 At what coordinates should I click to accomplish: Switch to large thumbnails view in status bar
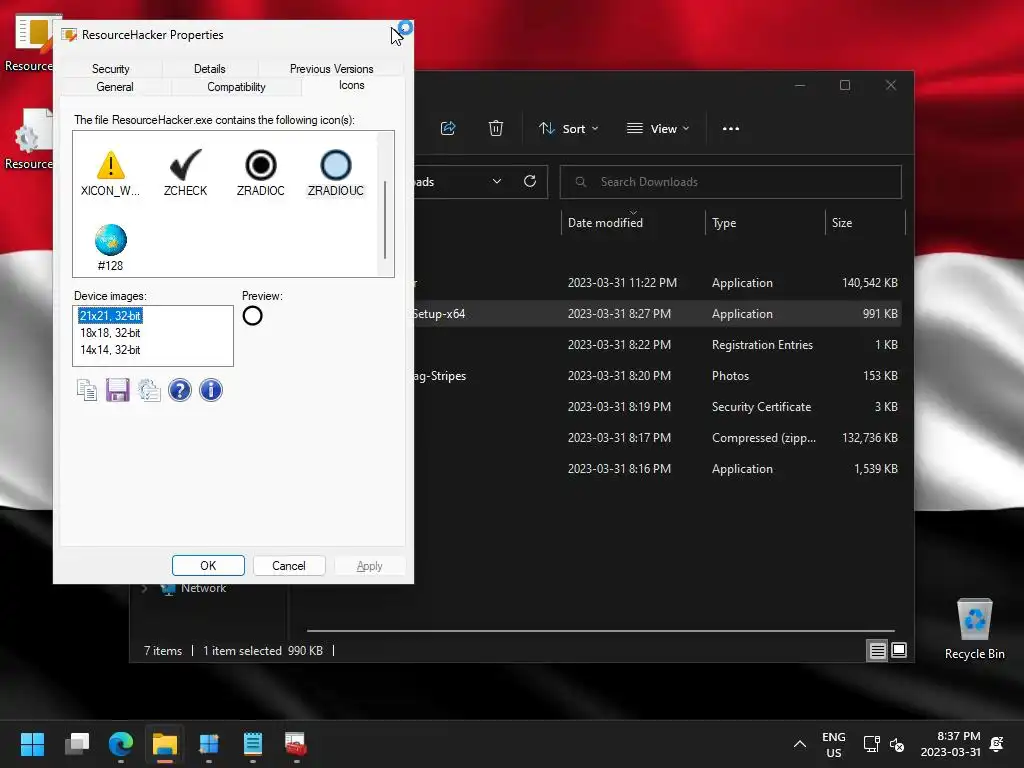click(x=899, y=650)
